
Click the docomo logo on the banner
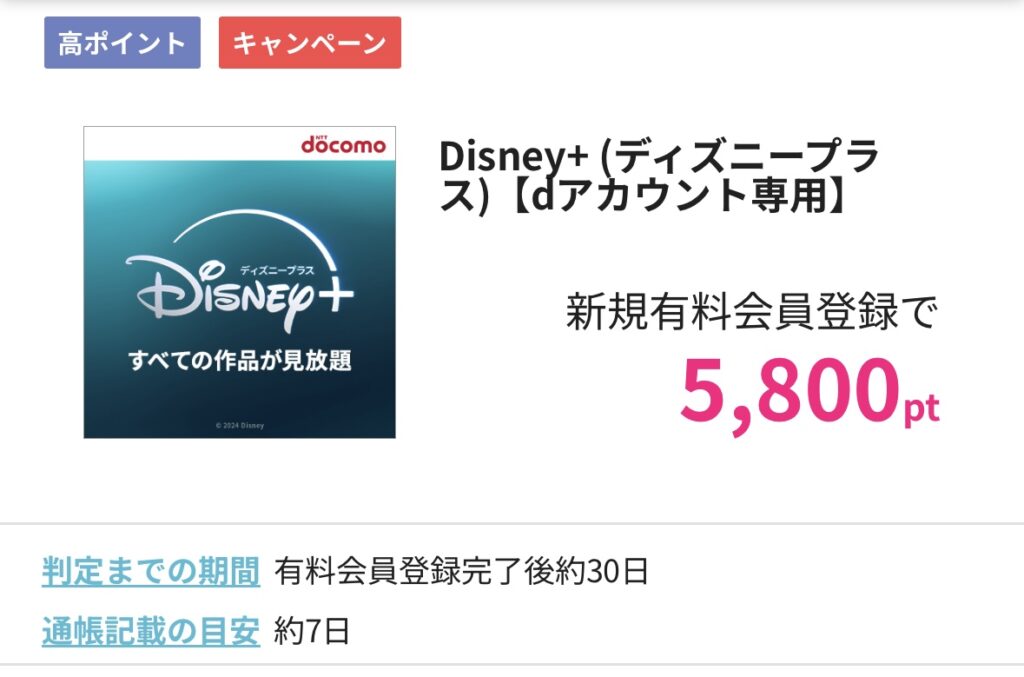[x=344, y=144]
